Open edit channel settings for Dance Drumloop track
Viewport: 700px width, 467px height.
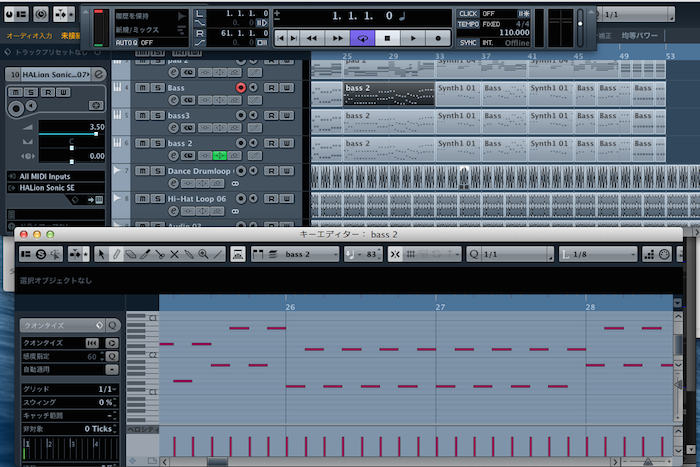(x=173, y=183)
